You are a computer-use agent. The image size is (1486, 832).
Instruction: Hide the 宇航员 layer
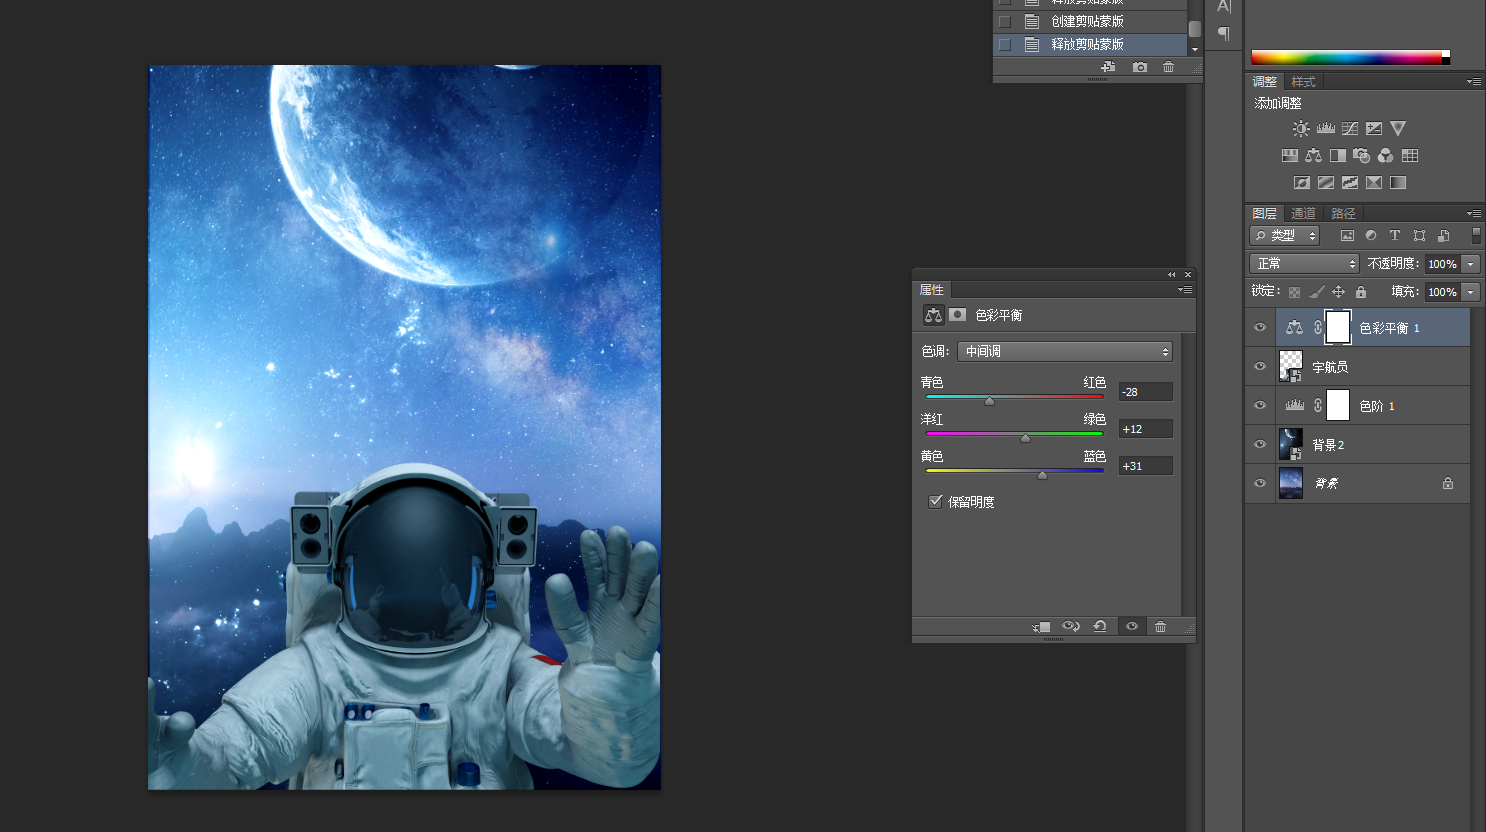coord(1260,367)
